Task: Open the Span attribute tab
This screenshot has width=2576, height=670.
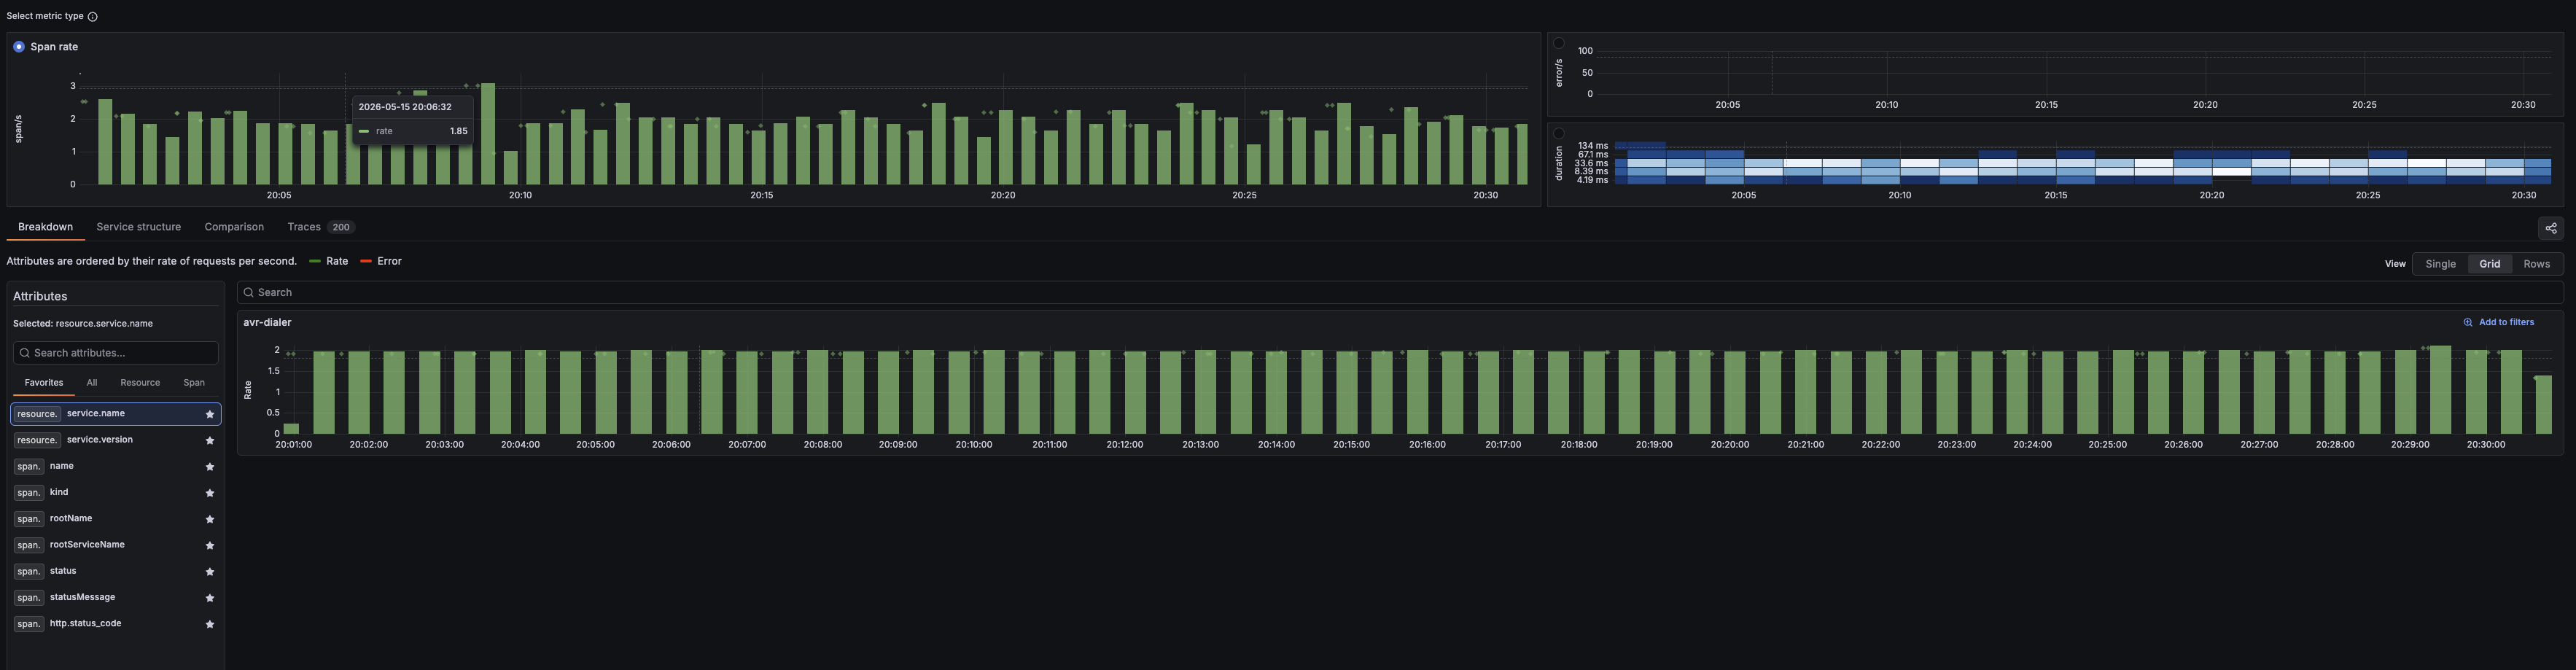Action: point(194,383)
